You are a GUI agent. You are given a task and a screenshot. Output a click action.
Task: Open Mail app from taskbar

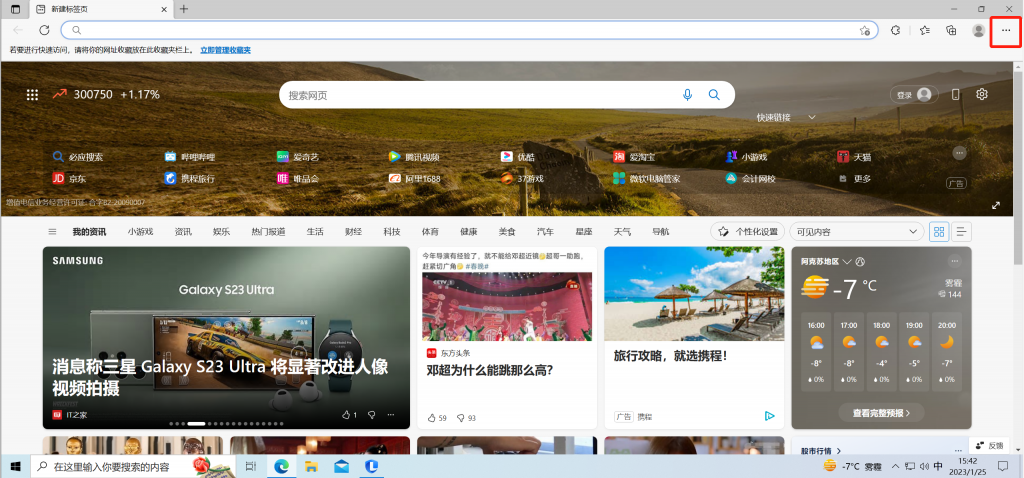coord(341,466)
